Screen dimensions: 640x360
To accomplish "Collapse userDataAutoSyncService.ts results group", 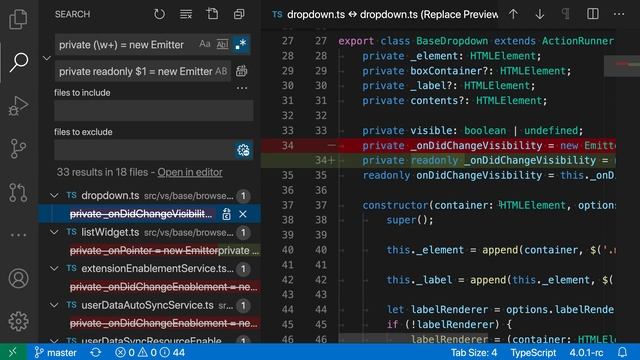I will pos(54,305).
